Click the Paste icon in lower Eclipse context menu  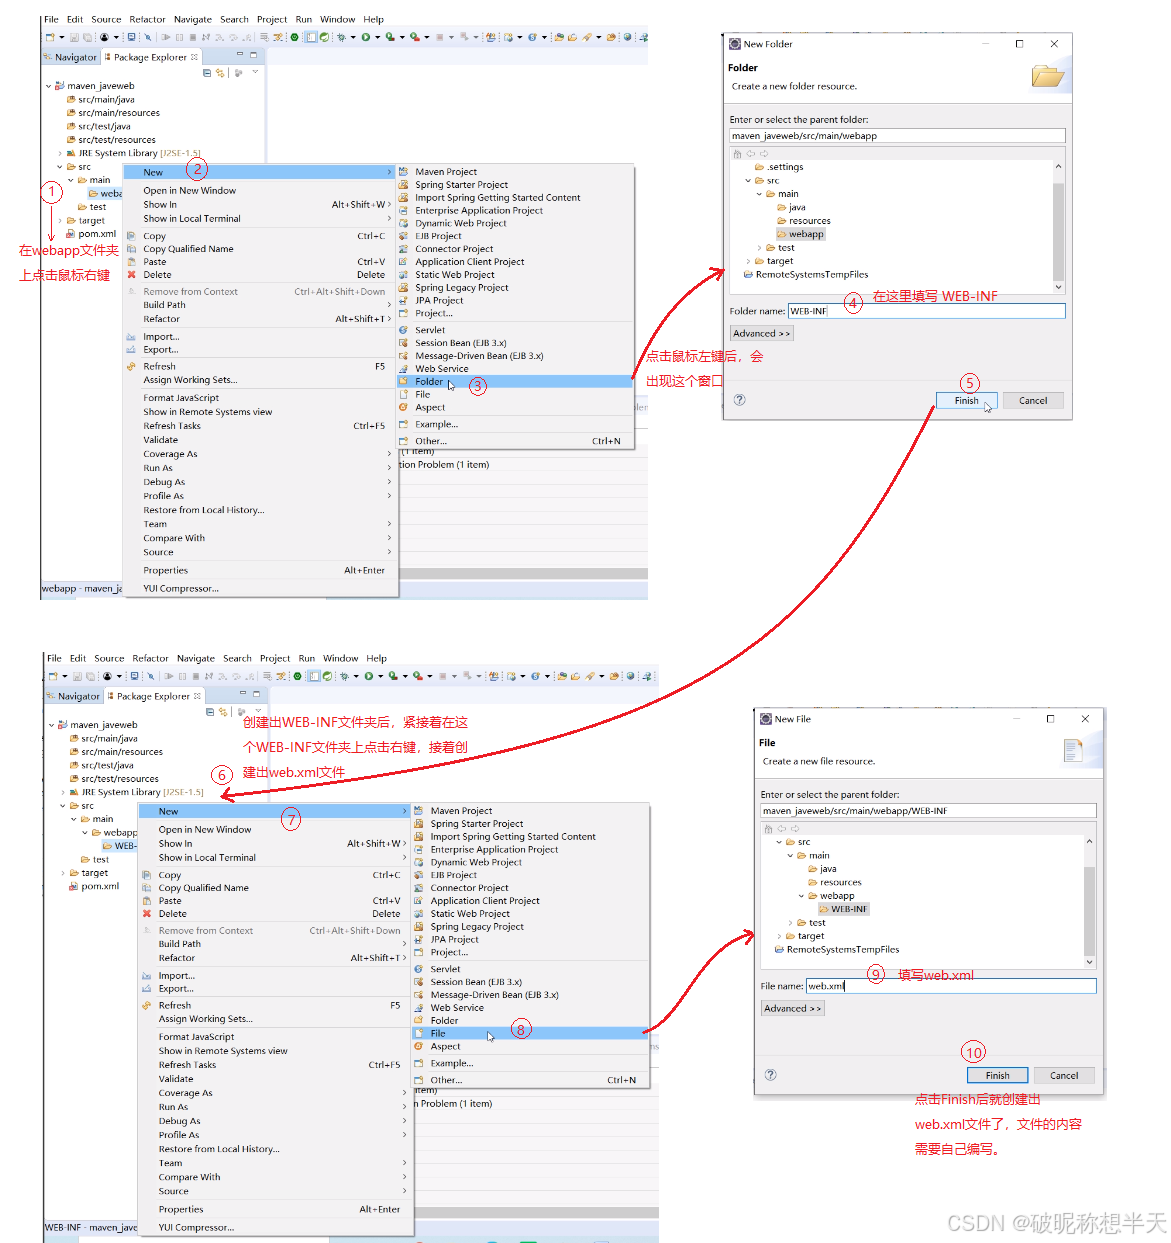tap(146, 901)
